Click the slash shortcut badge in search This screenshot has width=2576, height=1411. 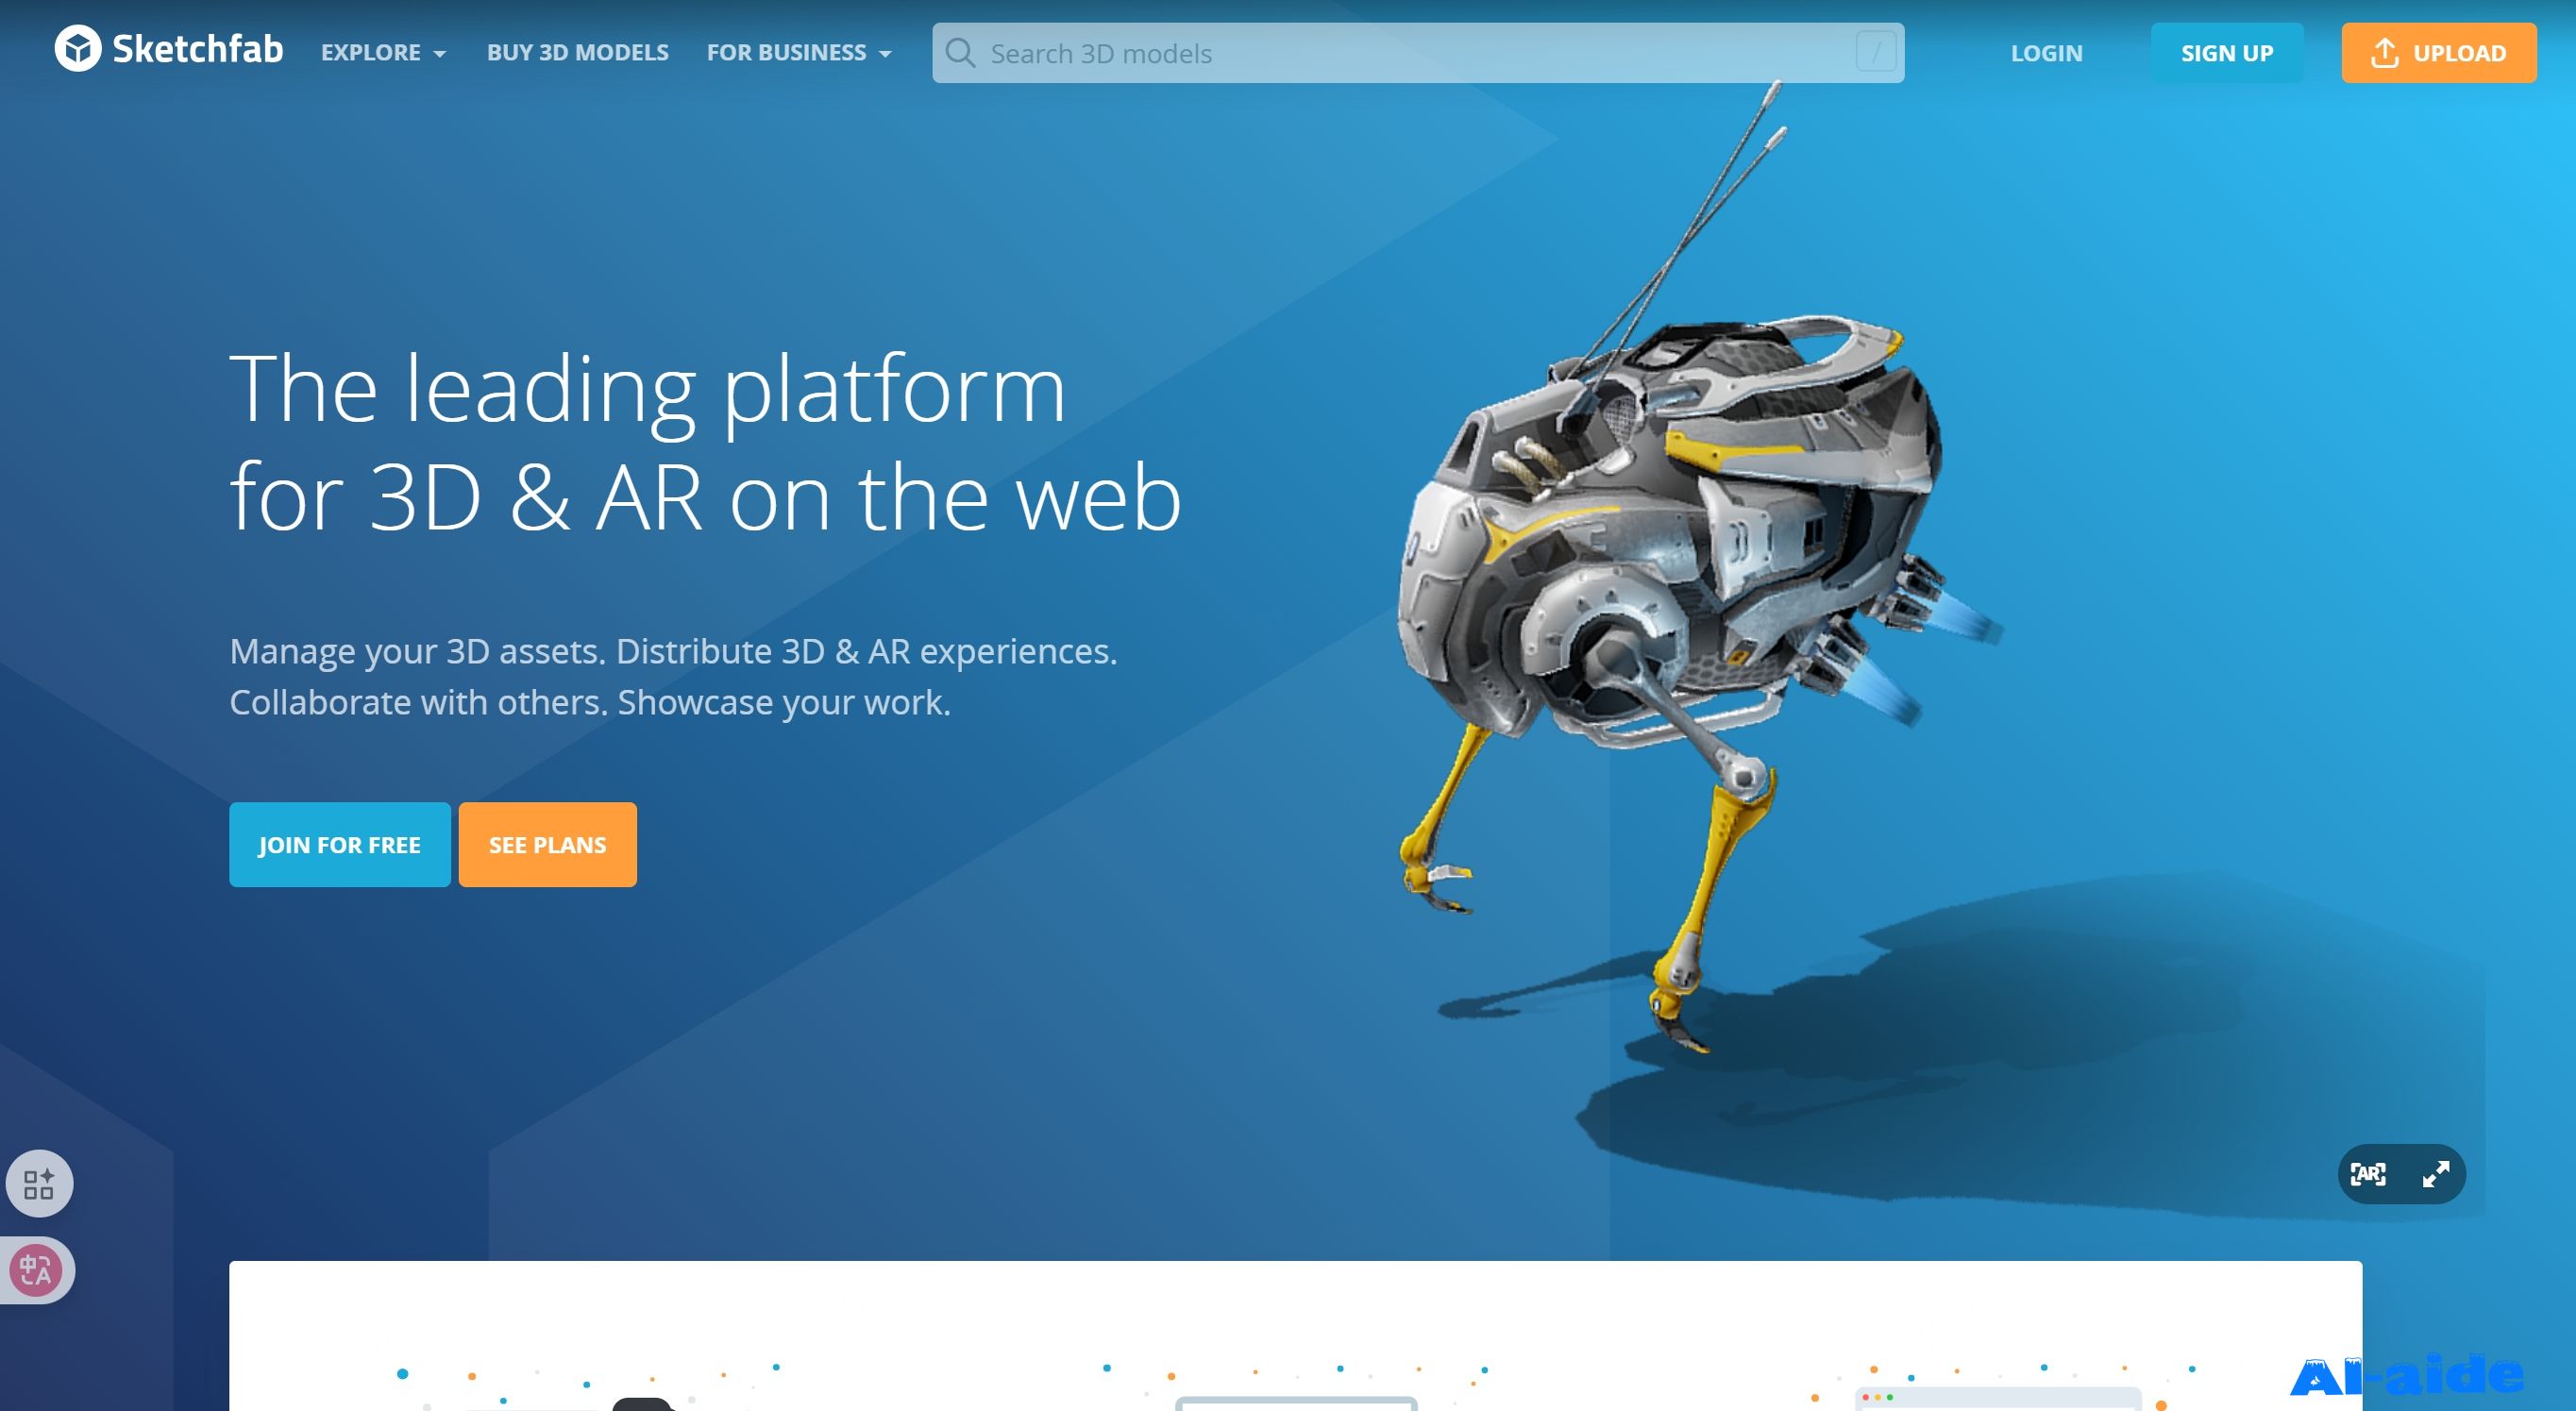[x=1875, y=53]
